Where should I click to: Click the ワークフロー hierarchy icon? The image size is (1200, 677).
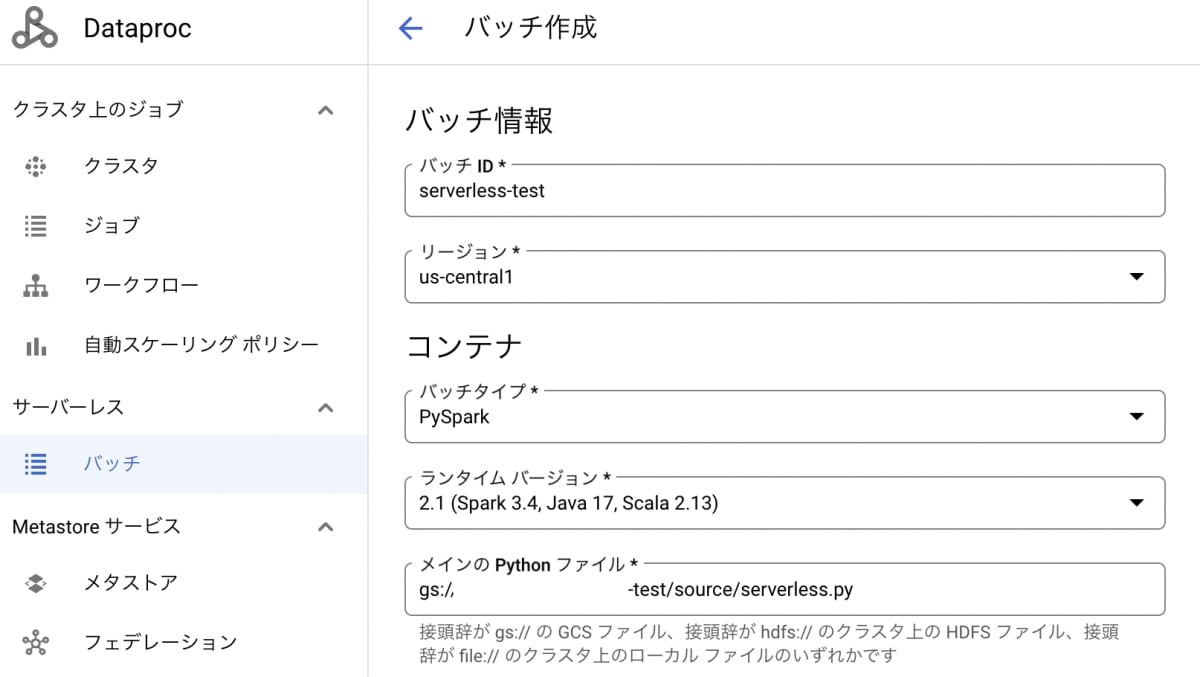36,286
